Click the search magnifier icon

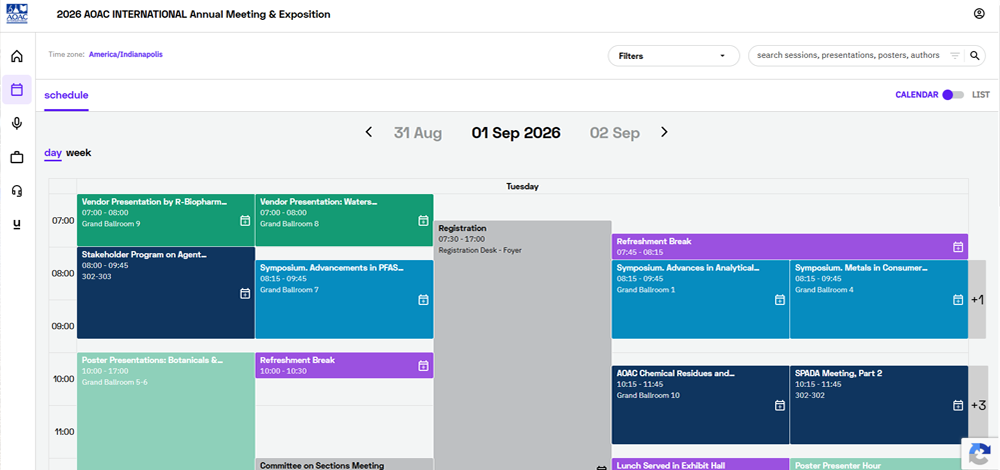pyautogui.click(x=974, y=55)
